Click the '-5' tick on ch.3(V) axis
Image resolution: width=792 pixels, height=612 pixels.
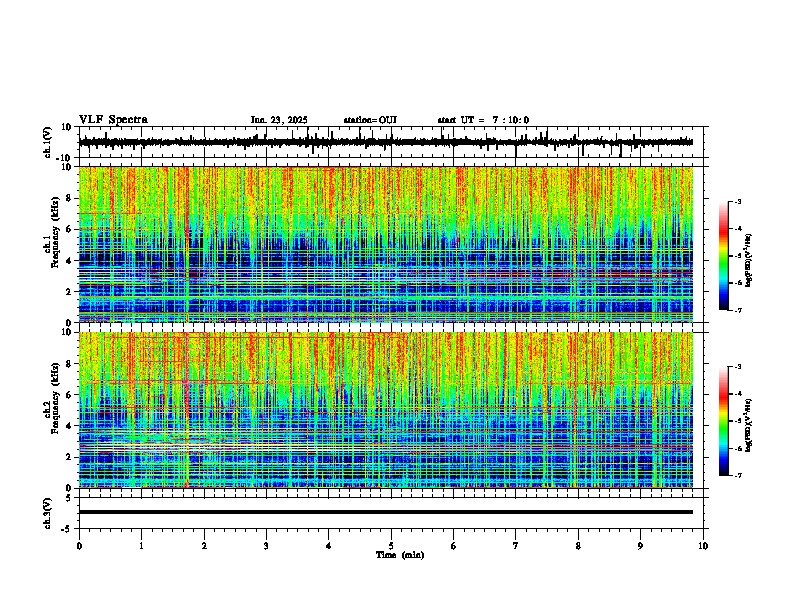point(67,529)
